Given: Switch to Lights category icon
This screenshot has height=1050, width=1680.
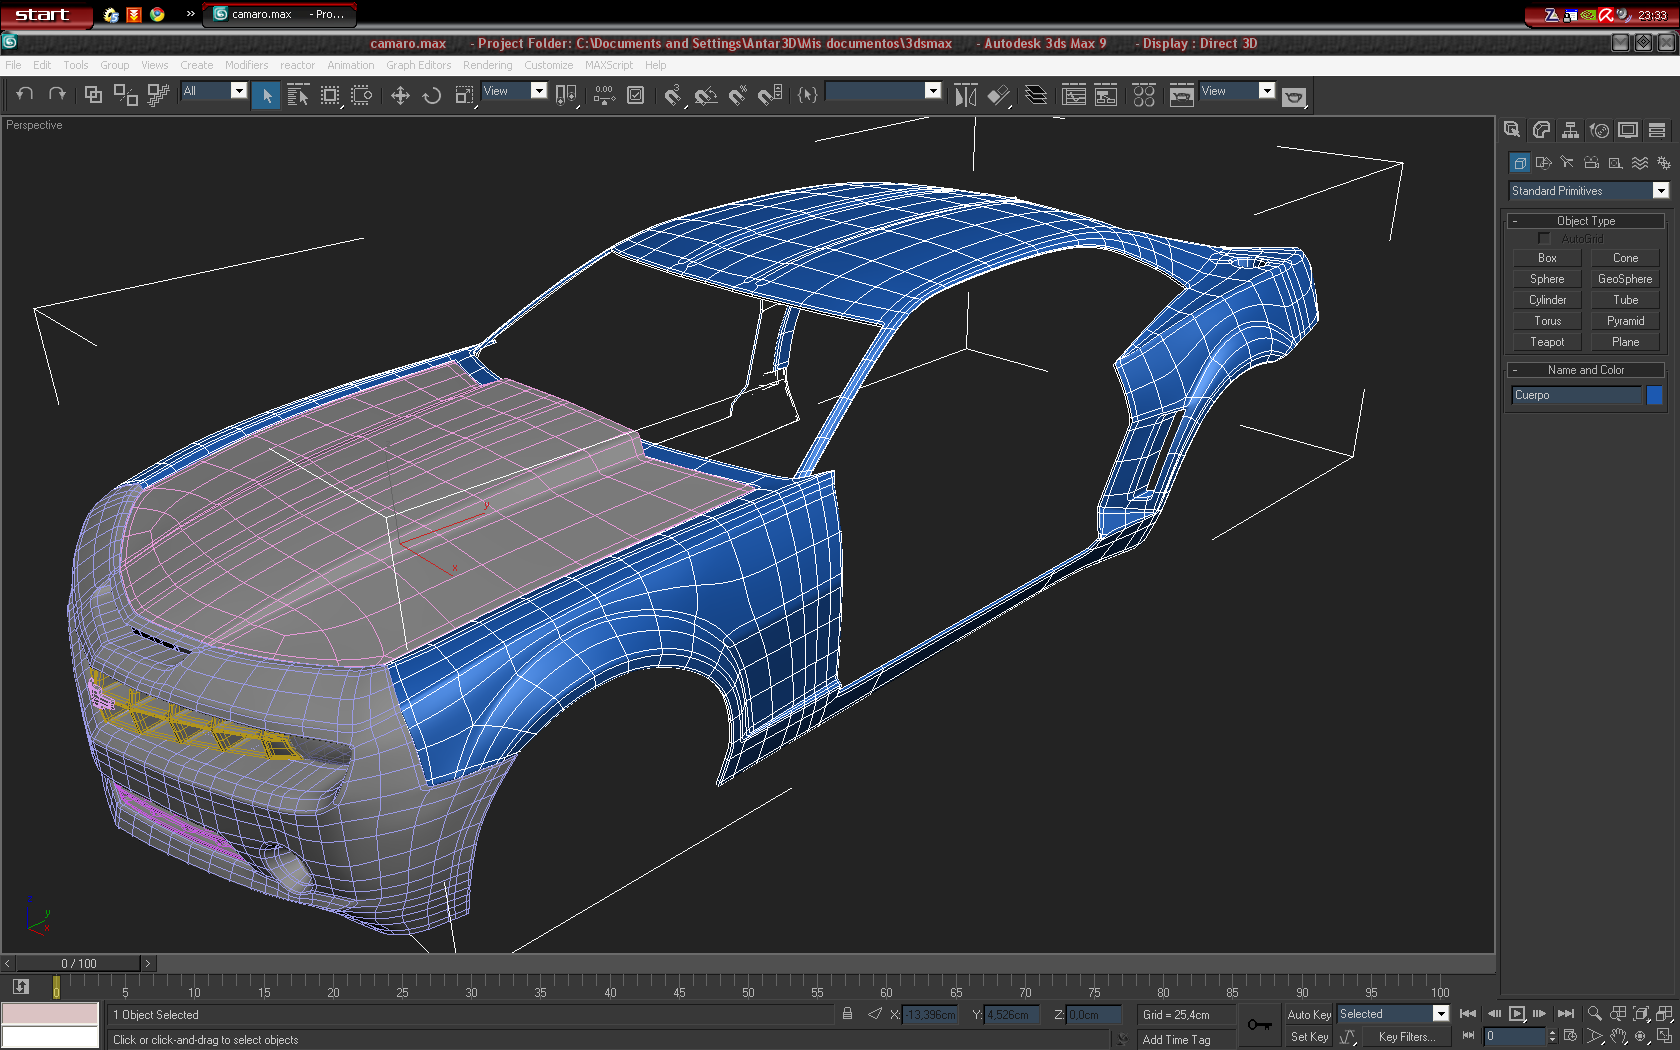Looking at the screenshot, I should tap(1567, 162).
